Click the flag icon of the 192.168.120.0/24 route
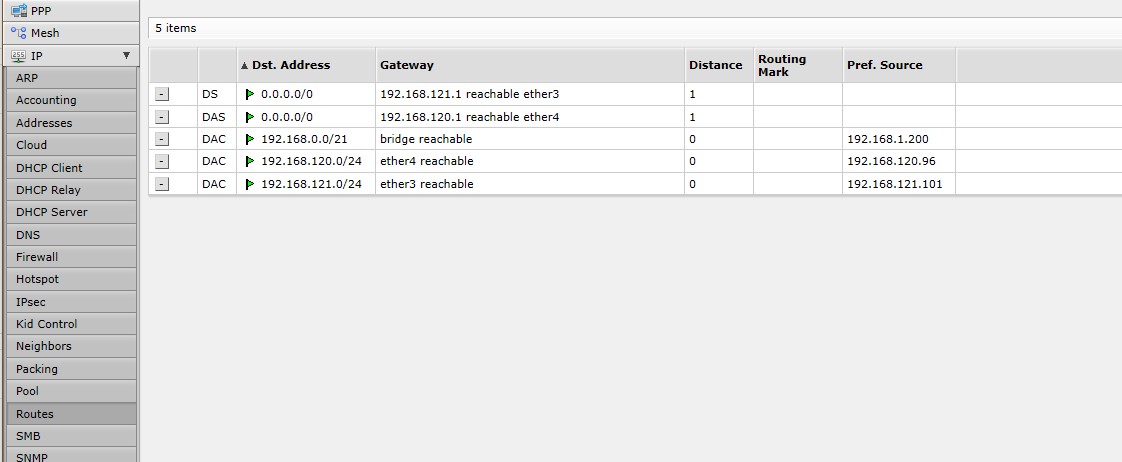The width and height of the screenshot is (1122, 462). (x=250, y=162)
